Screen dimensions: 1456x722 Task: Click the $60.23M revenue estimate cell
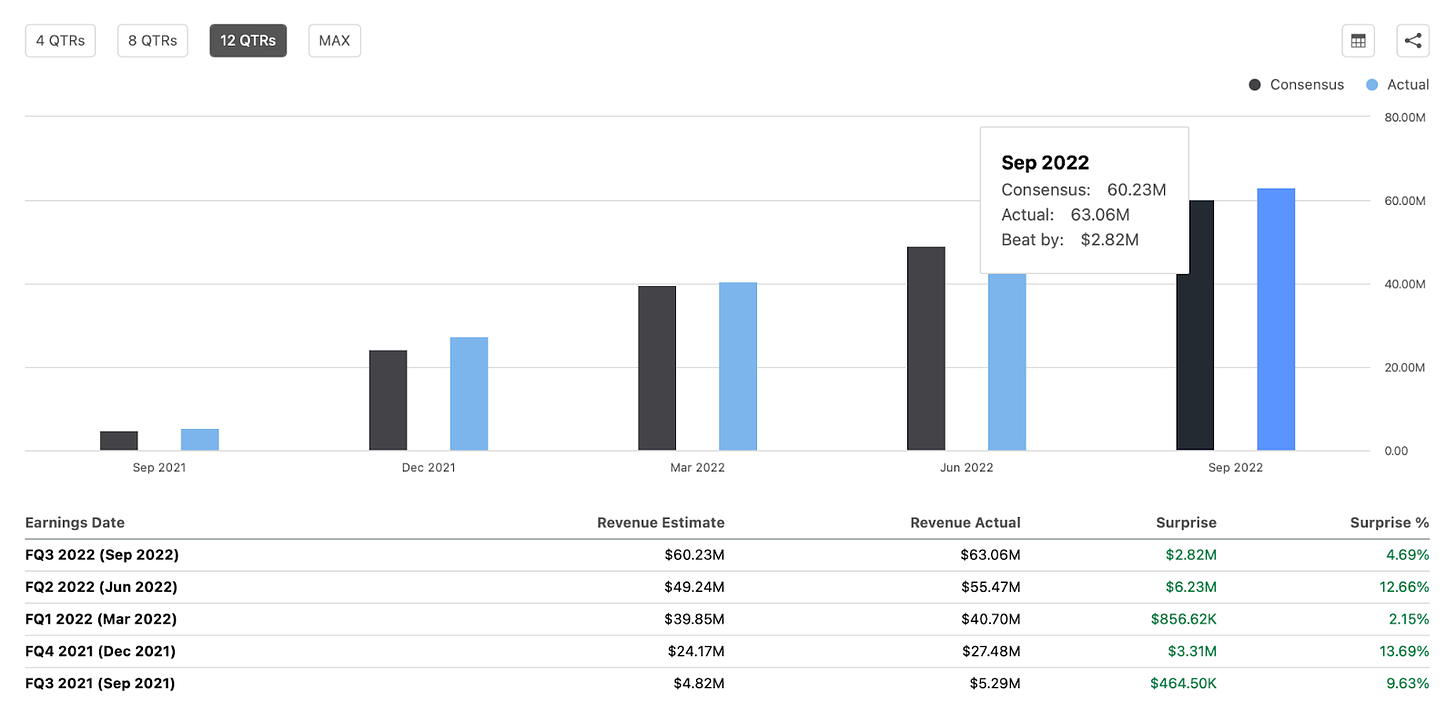694,555
